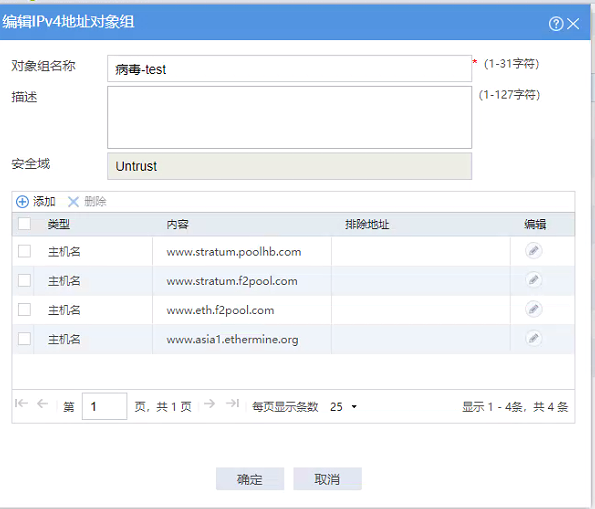This screenshot has height=509, width=595.
Task: Toggle the select-all checkbox in table header
Action: (25, 224)
